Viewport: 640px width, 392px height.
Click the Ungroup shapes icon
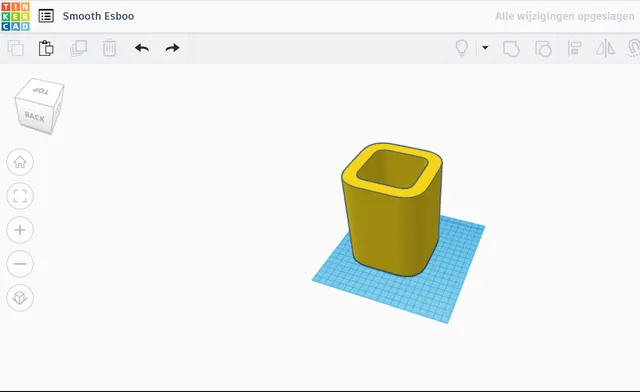coord(543,49)
